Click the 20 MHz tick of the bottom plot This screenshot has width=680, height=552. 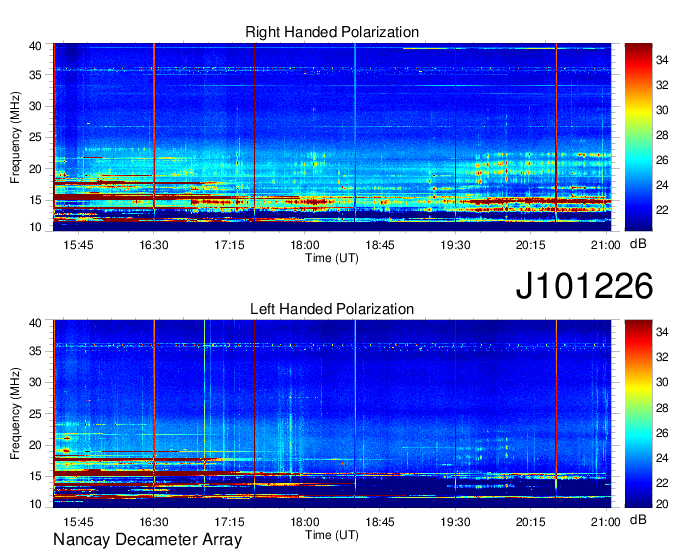(x=36, y=446)
